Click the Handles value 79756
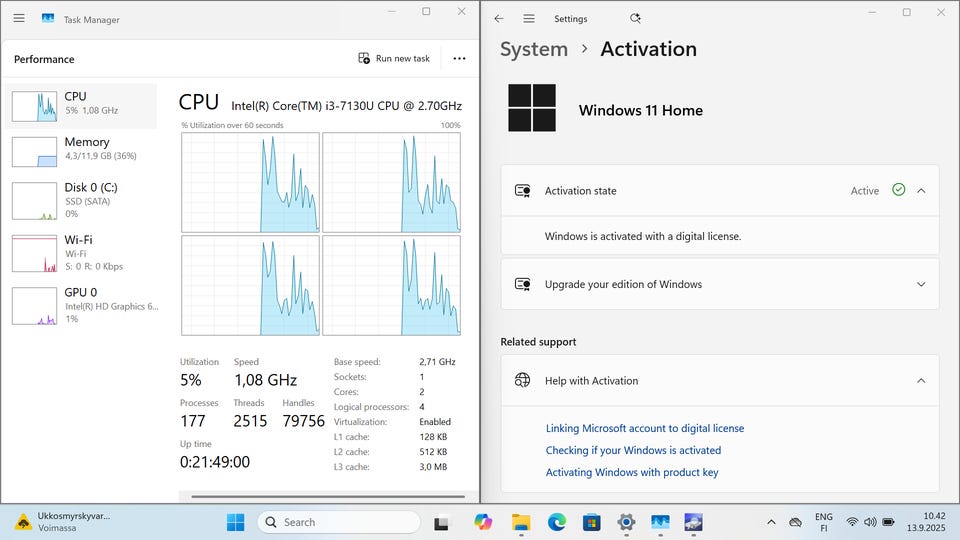This screenshot has width=960, height=540. [x=304, y=421]
